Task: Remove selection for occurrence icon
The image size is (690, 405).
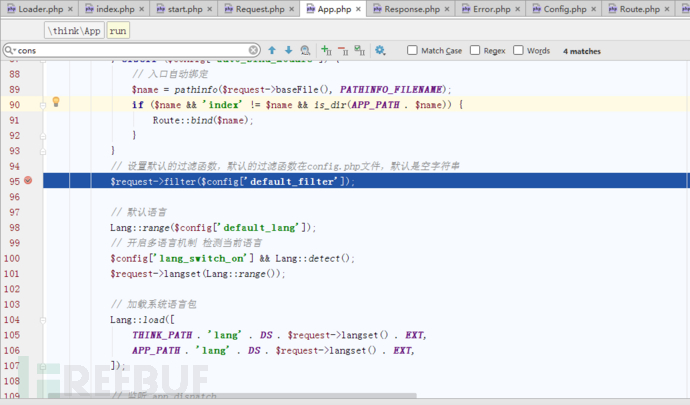Action: click(343, 50)
